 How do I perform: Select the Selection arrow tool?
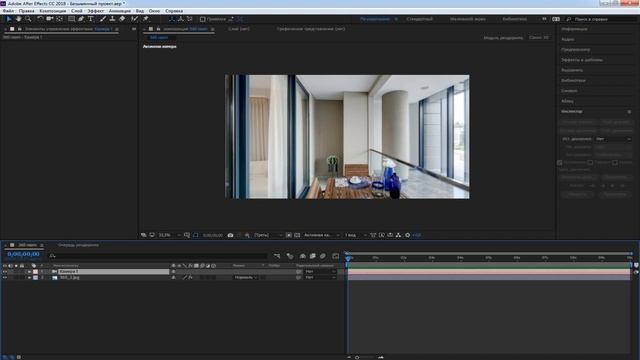tap(9, 19)
